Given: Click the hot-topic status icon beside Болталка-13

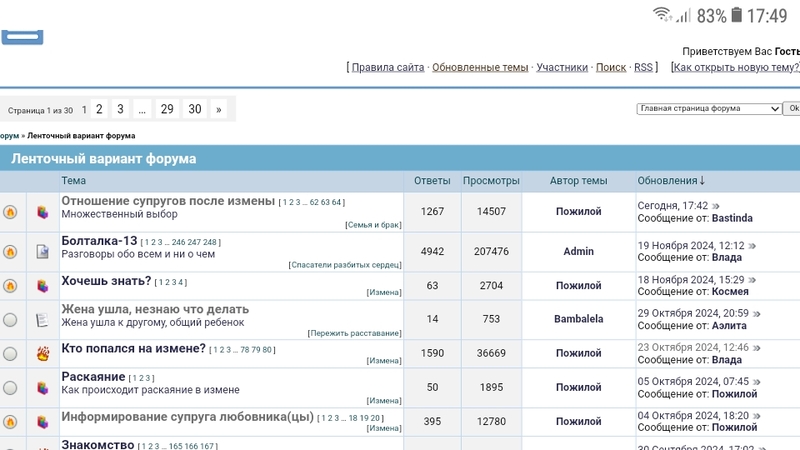Looking at the screenshot, I should [x=11, y=252].
